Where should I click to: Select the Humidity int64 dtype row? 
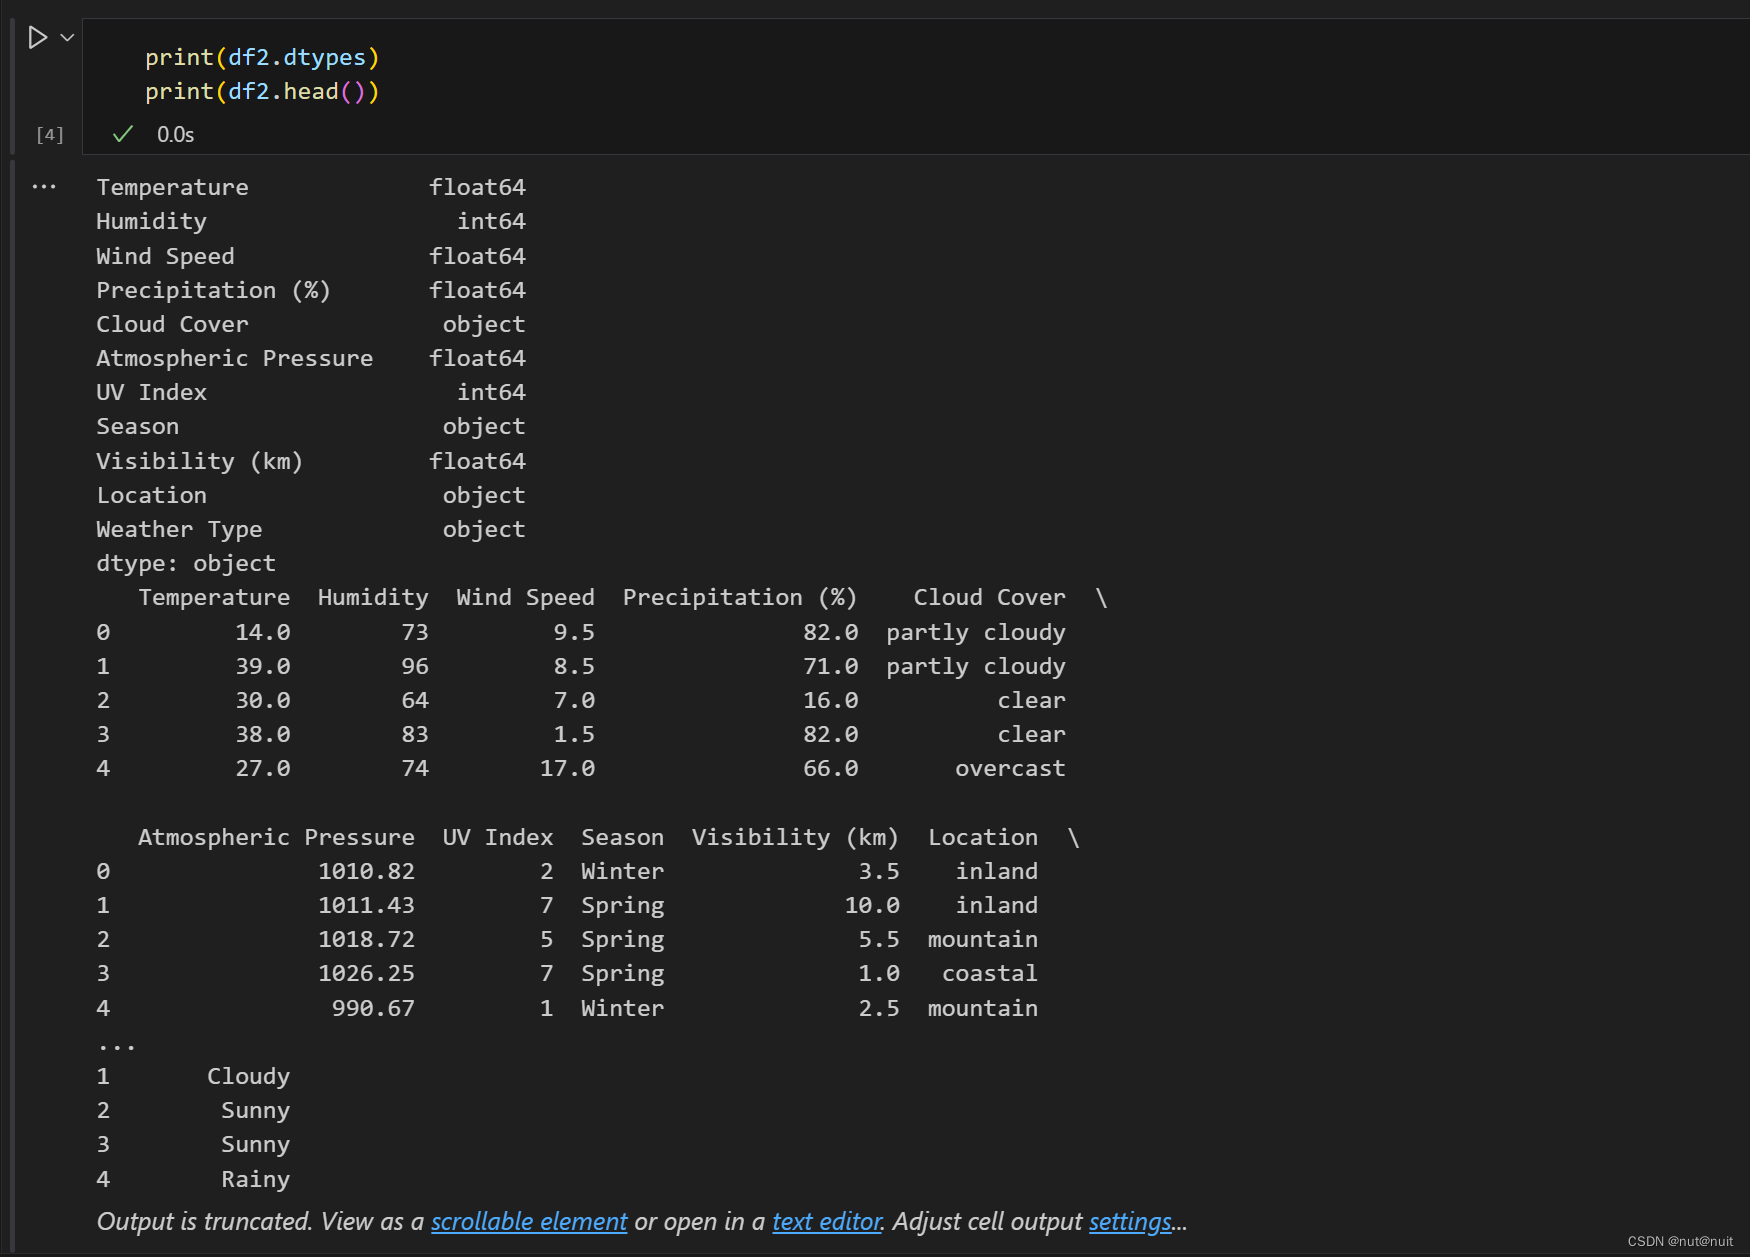[x=311, y=221]
